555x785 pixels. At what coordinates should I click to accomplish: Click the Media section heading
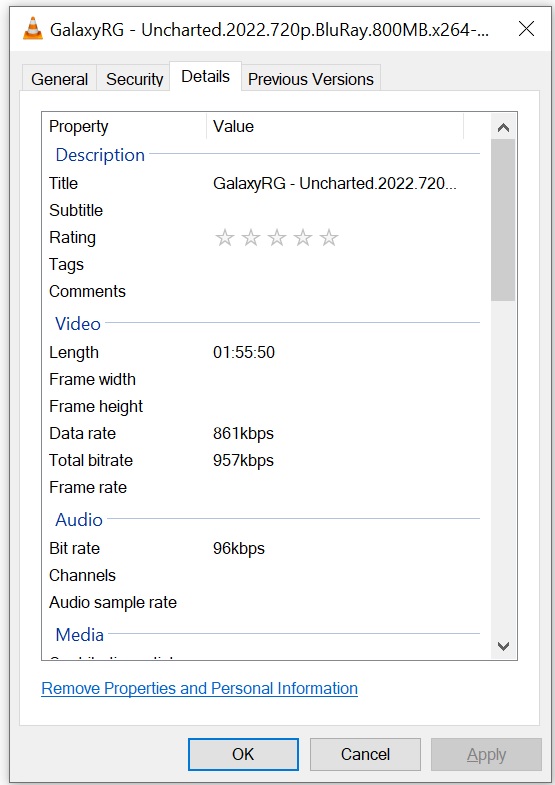(x=80, y=635)
